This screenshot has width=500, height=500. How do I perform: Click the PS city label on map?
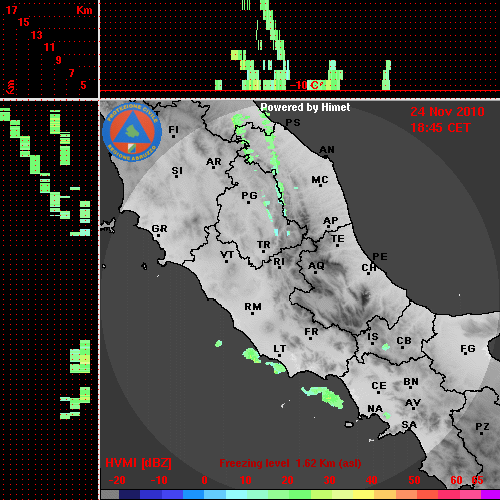coord(293,123)
